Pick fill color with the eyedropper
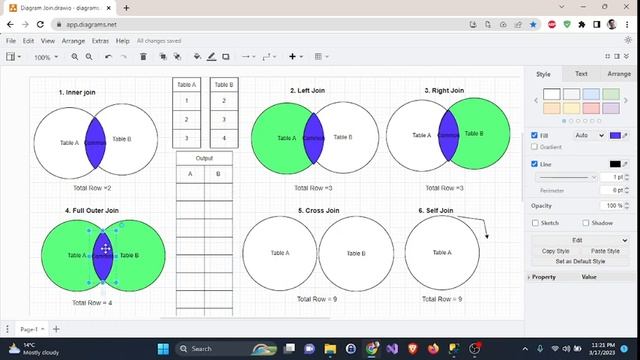The image size is (640, 360). coord(625,135)
